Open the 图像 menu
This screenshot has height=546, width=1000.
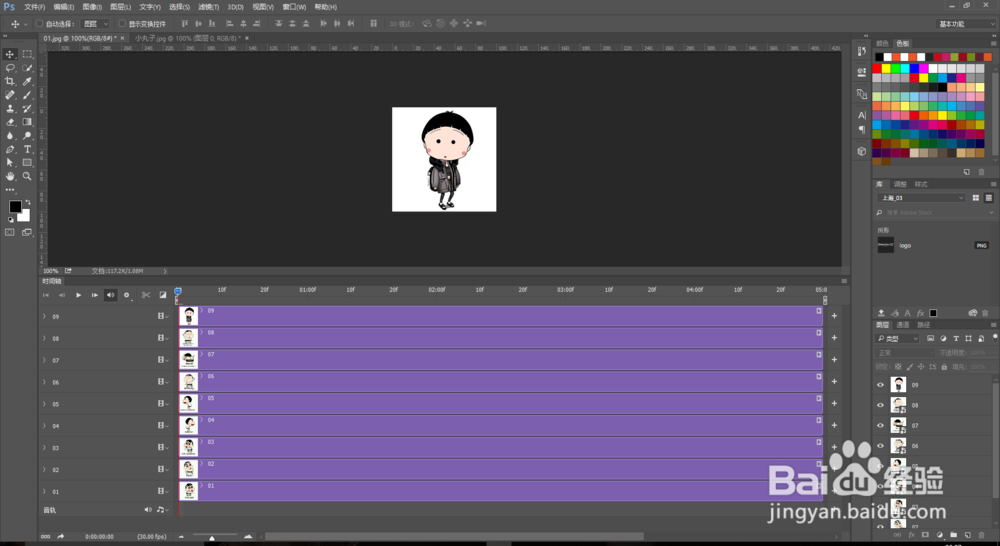tap(92, 7)
